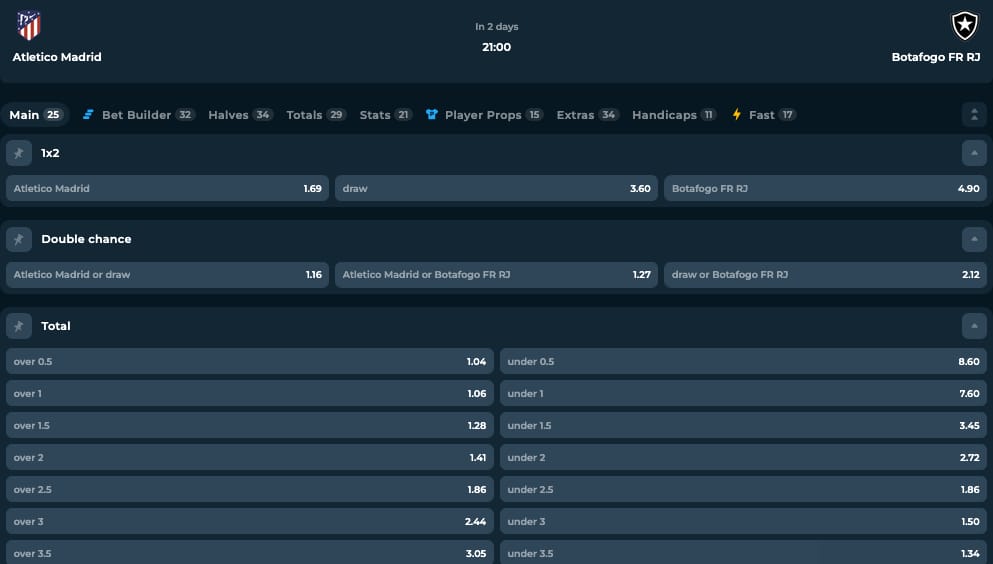This screenshot has width=993, height=564.
Task: Go to the Extras tab
Action: (587, 115)
